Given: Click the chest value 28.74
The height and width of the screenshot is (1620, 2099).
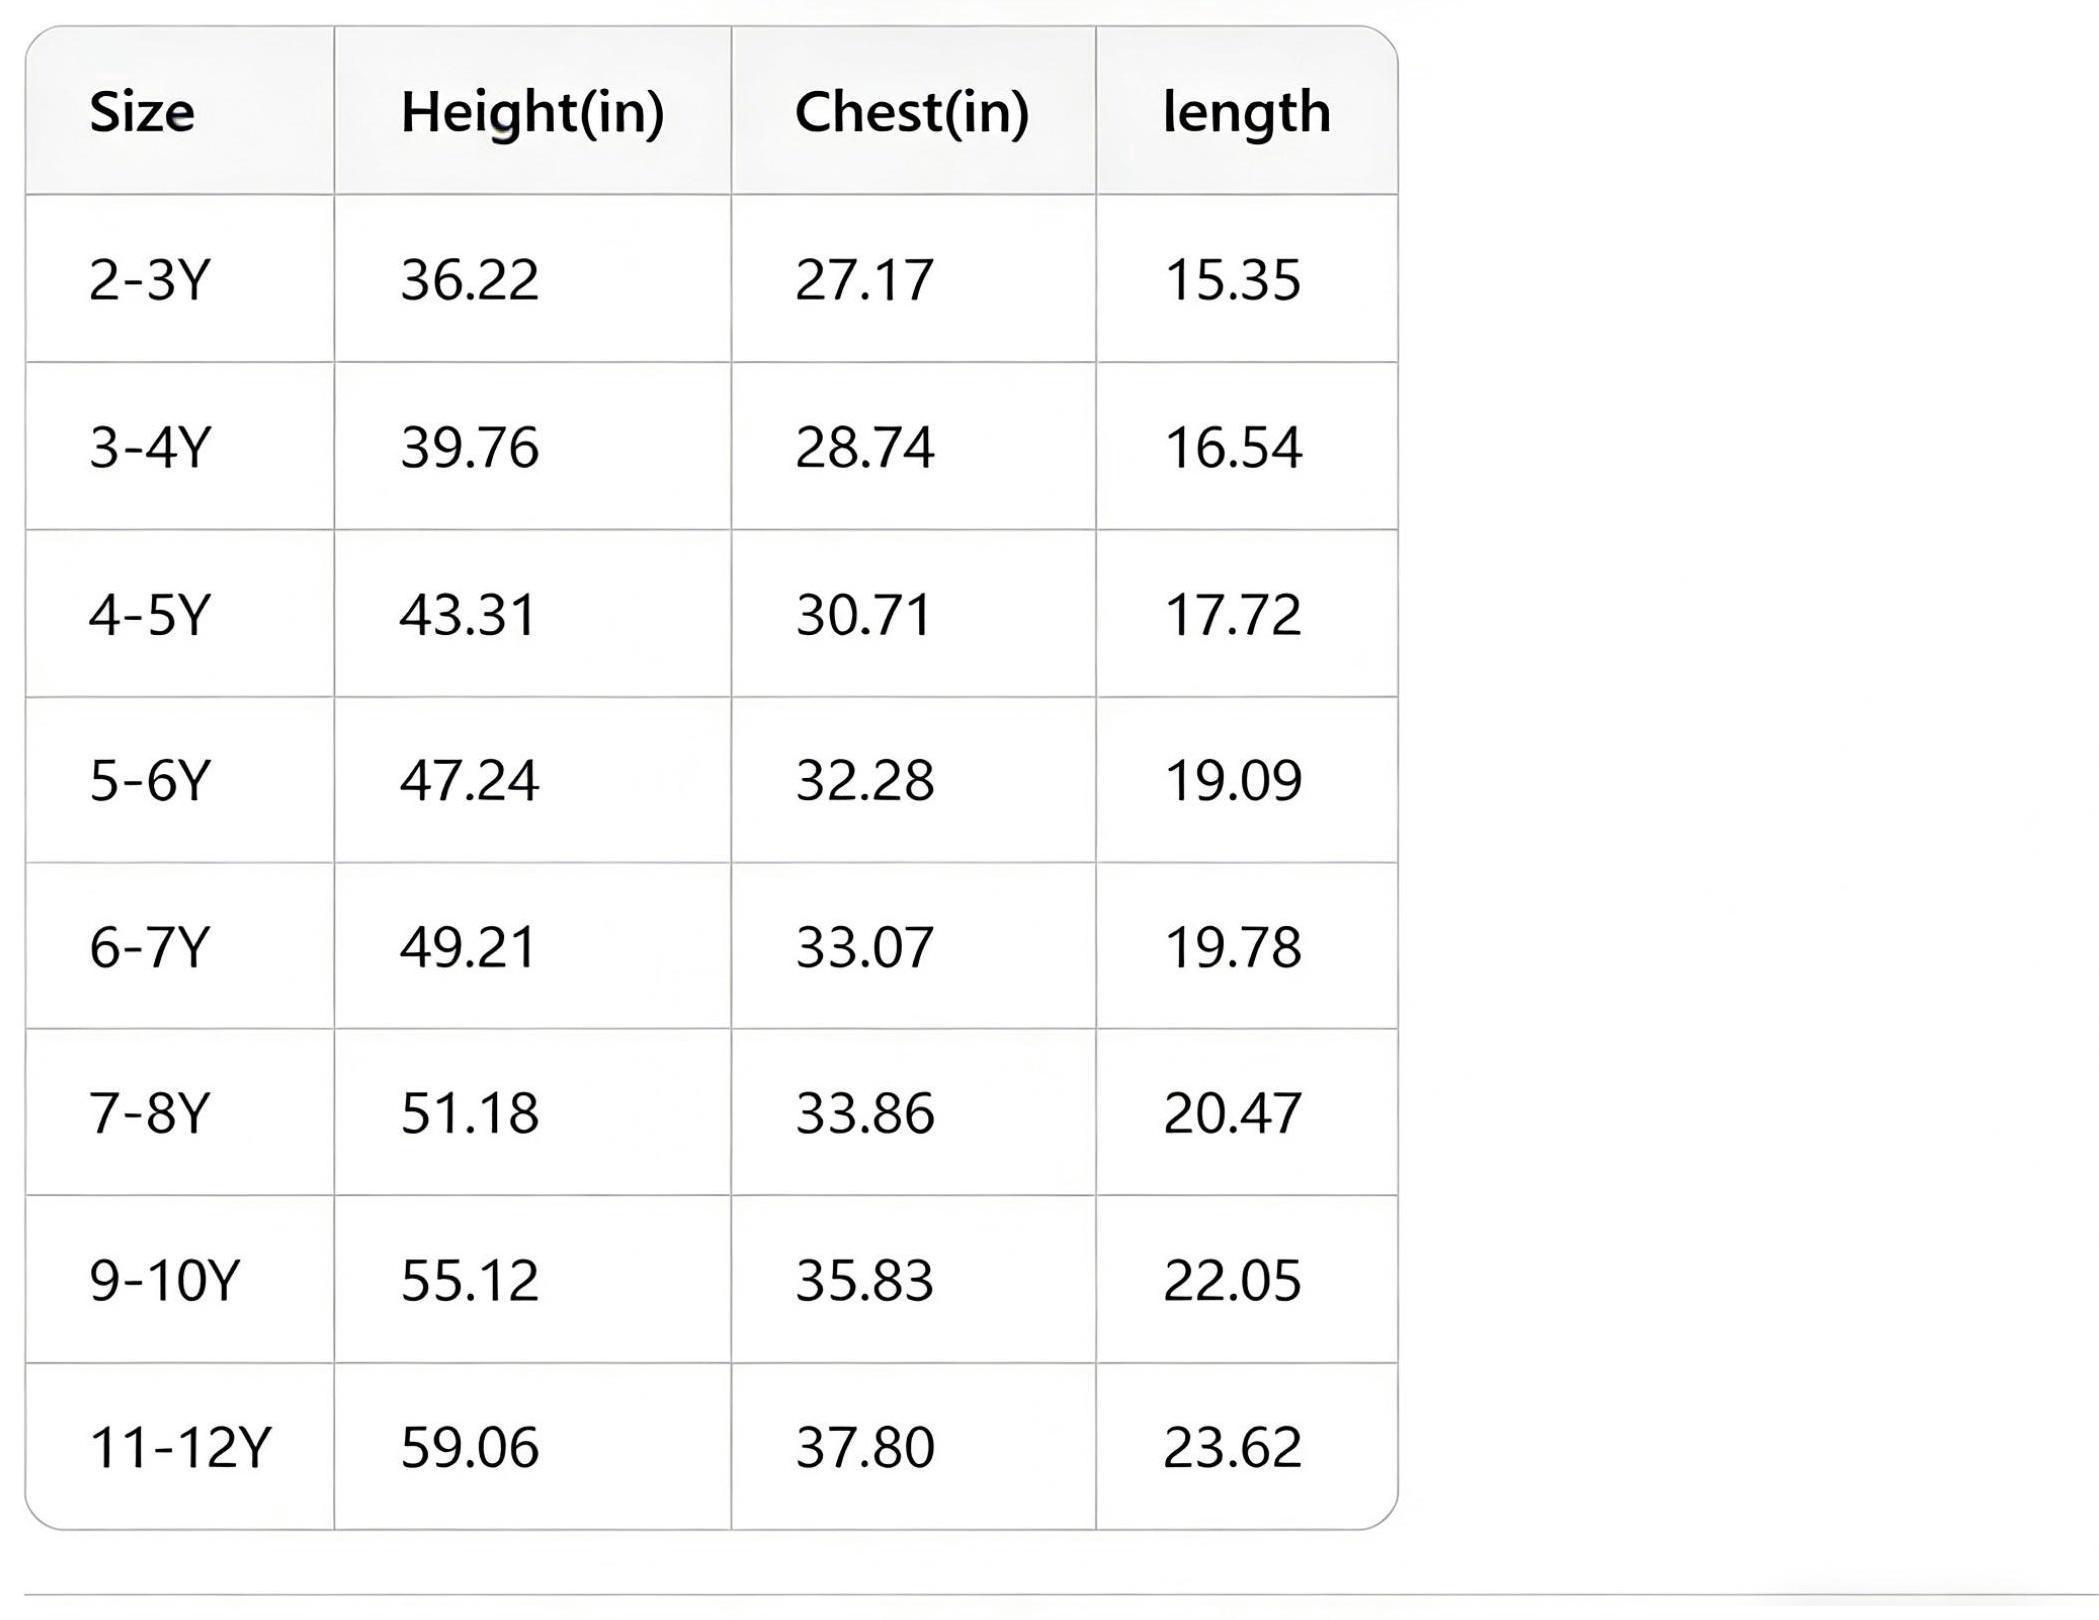Looking at the screenshot, I should pos(864,447).
